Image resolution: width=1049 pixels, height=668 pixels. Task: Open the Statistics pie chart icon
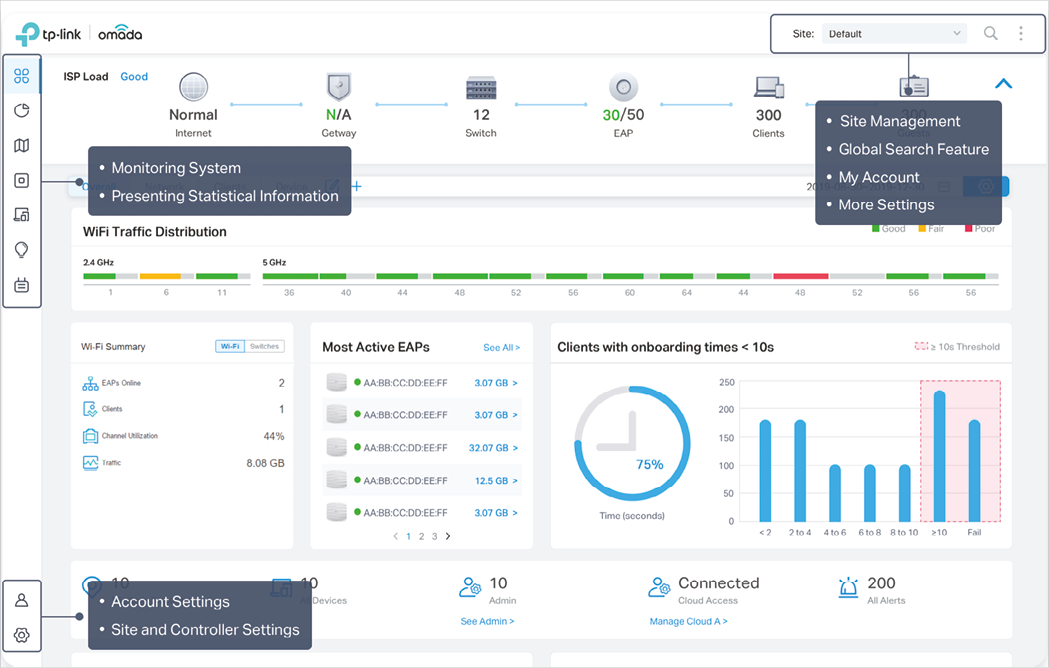[21, 111]
